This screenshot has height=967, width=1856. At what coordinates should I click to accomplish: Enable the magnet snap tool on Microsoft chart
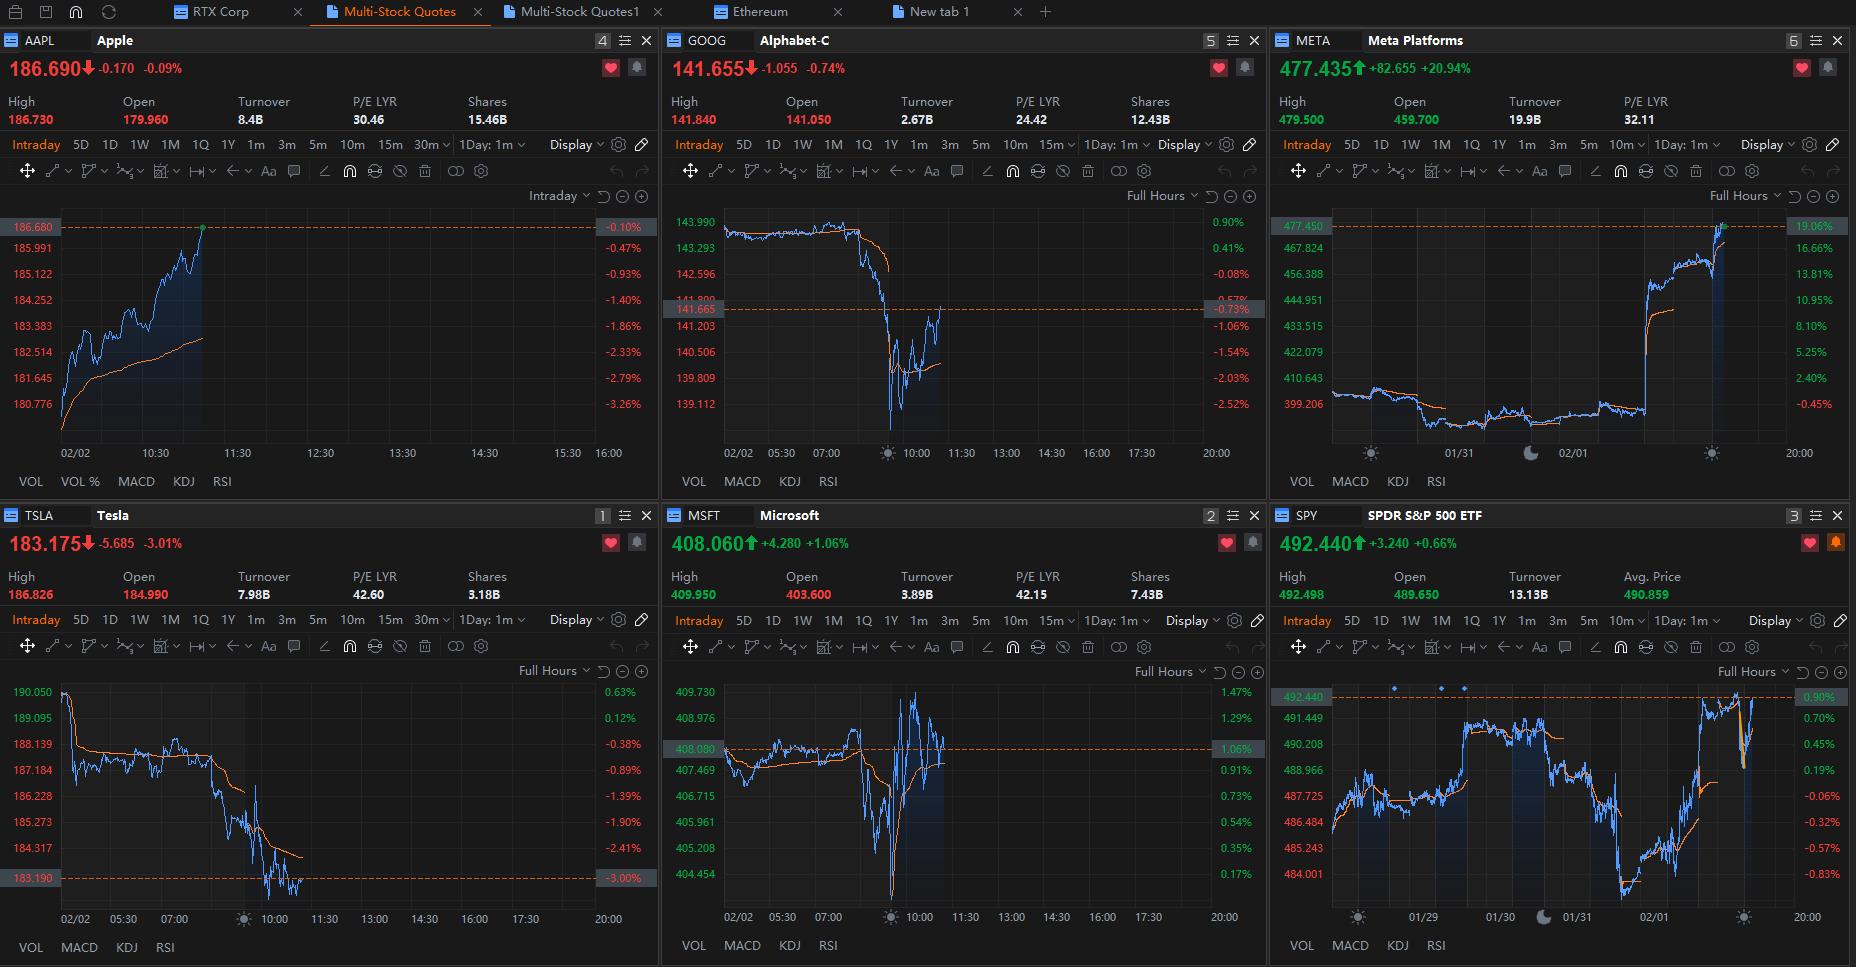coord(1012,646)
